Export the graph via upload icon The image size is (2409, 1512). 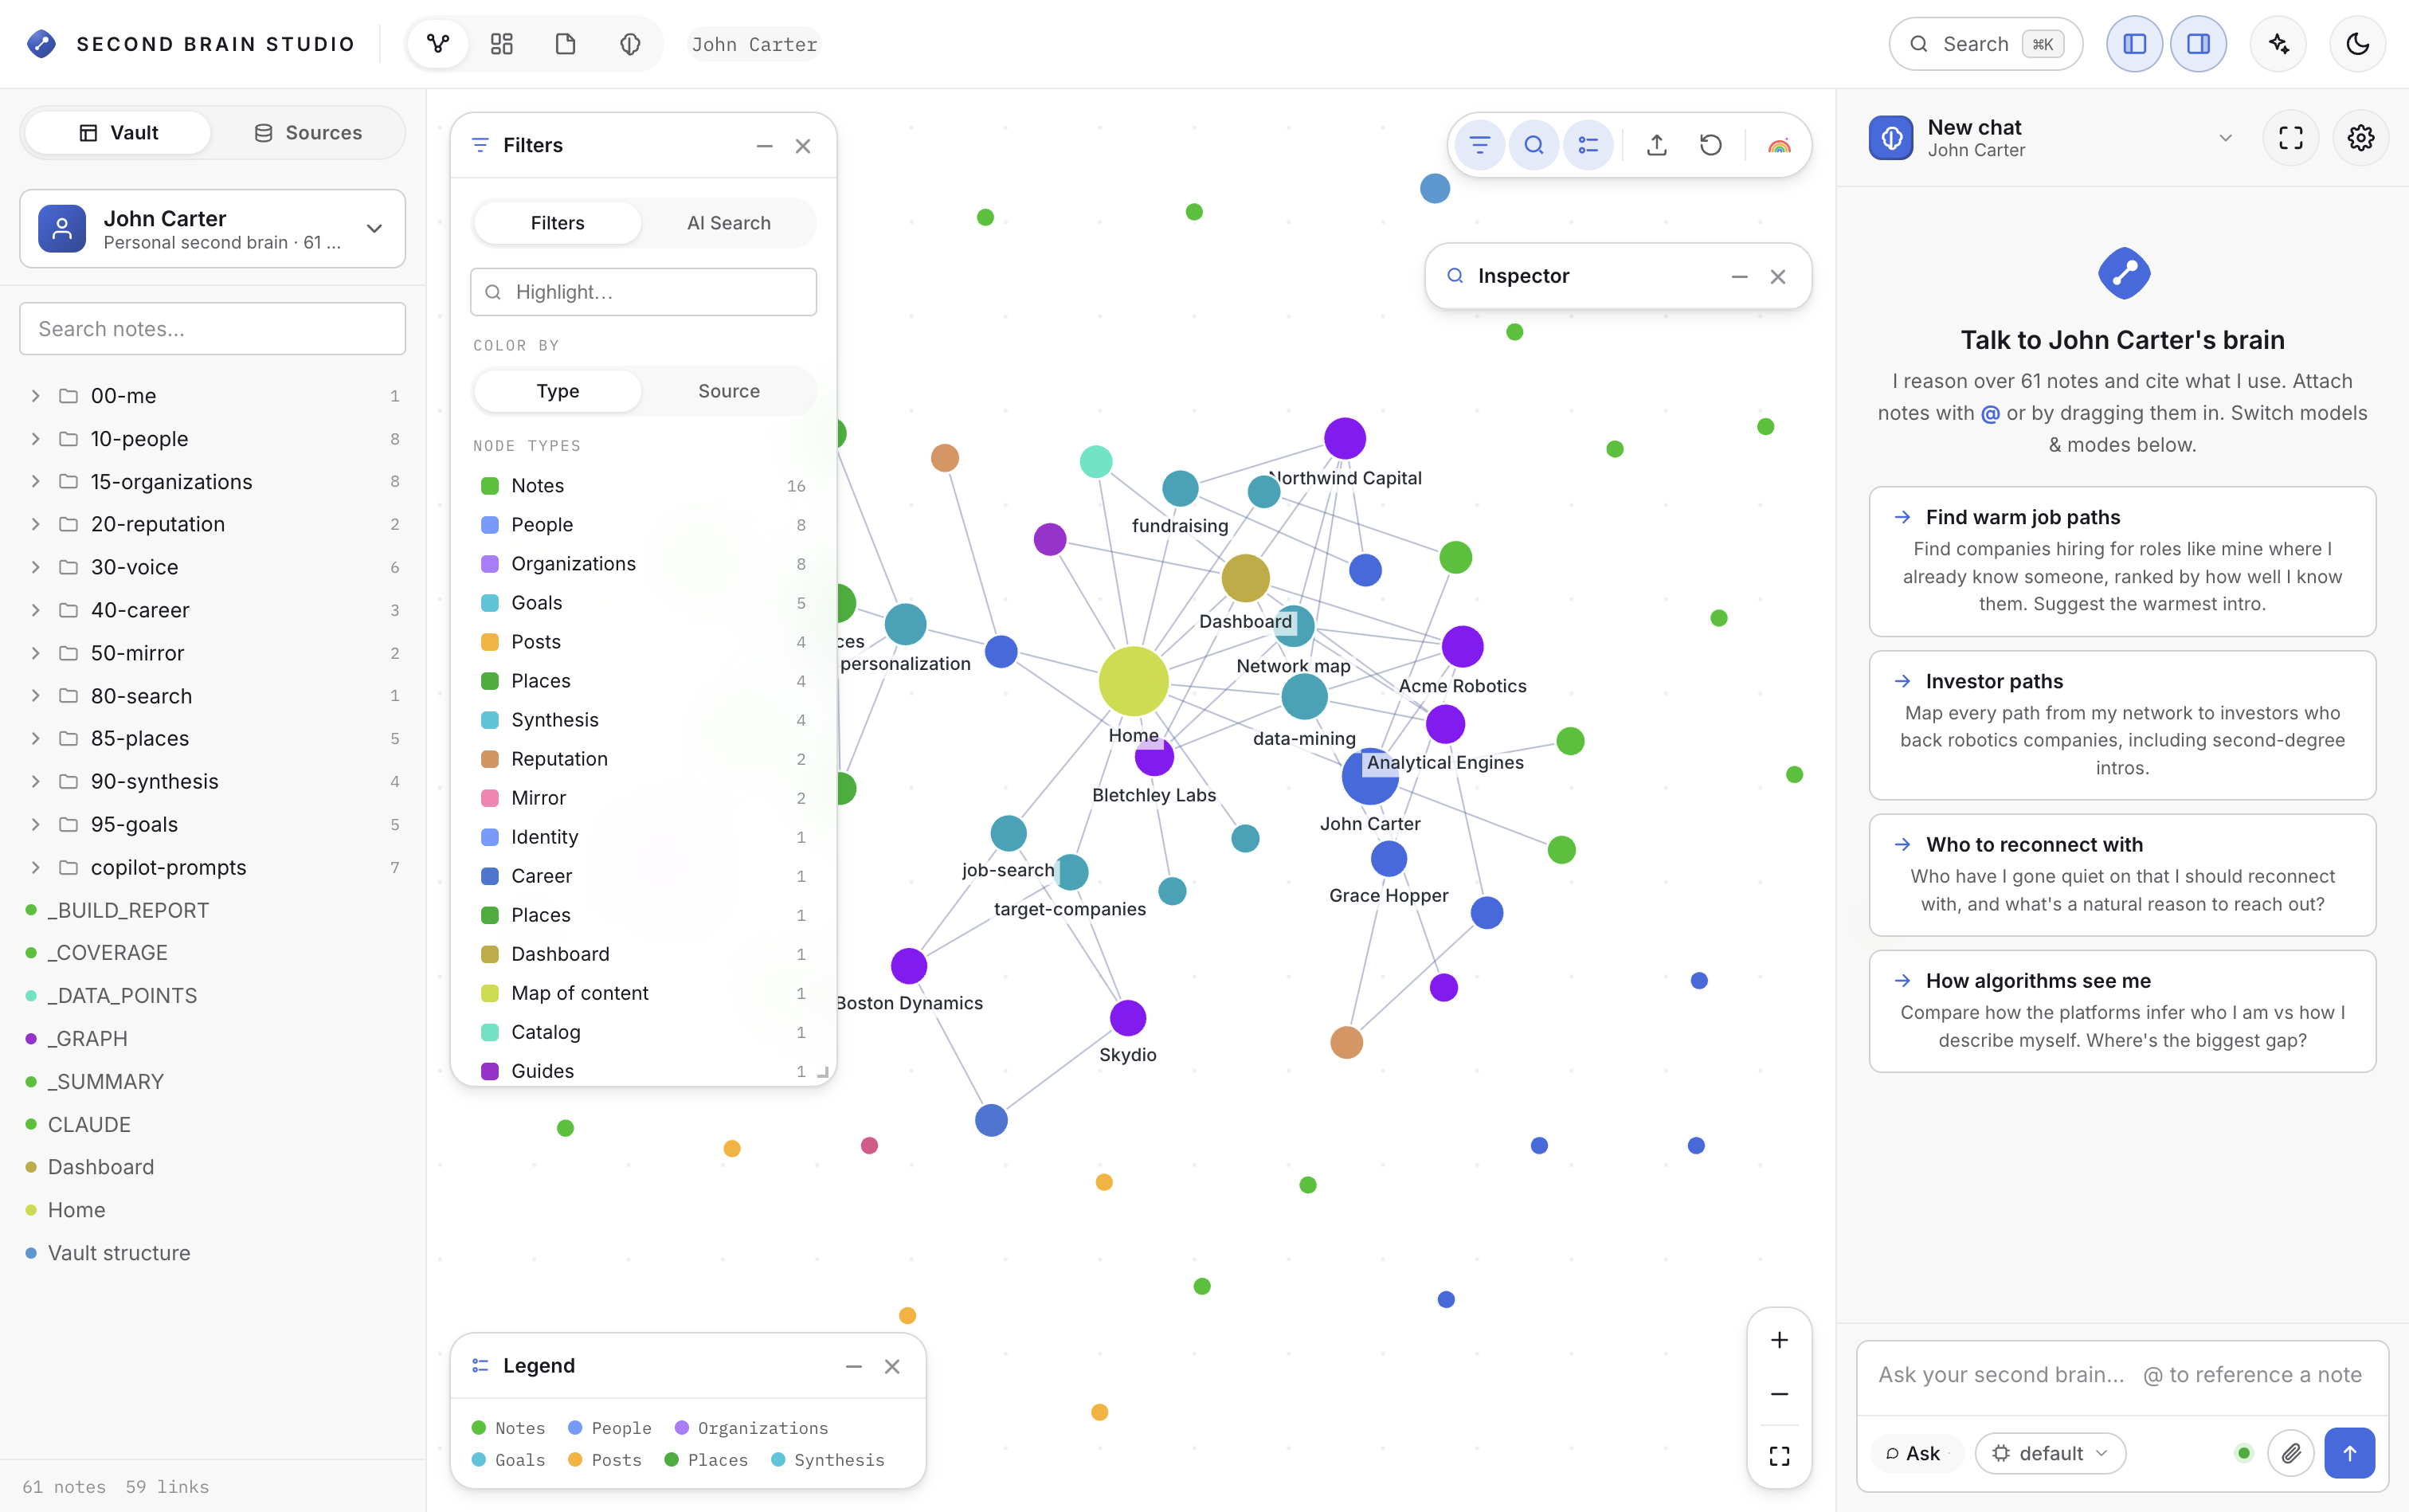coord(1657,145)
